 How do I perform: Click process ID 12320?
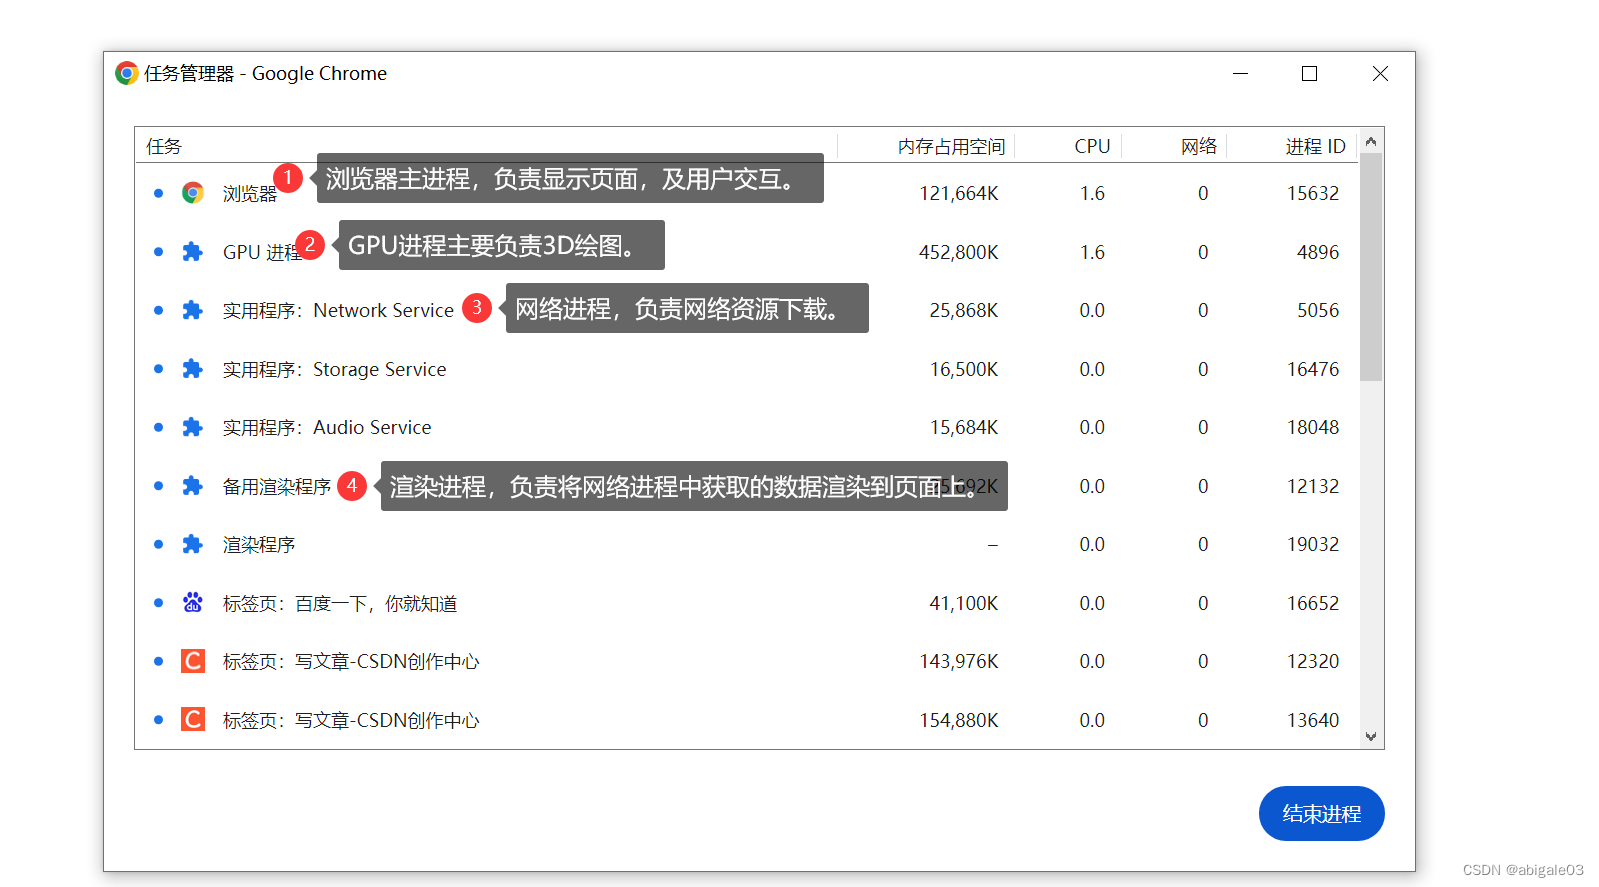click(1313, 661)
